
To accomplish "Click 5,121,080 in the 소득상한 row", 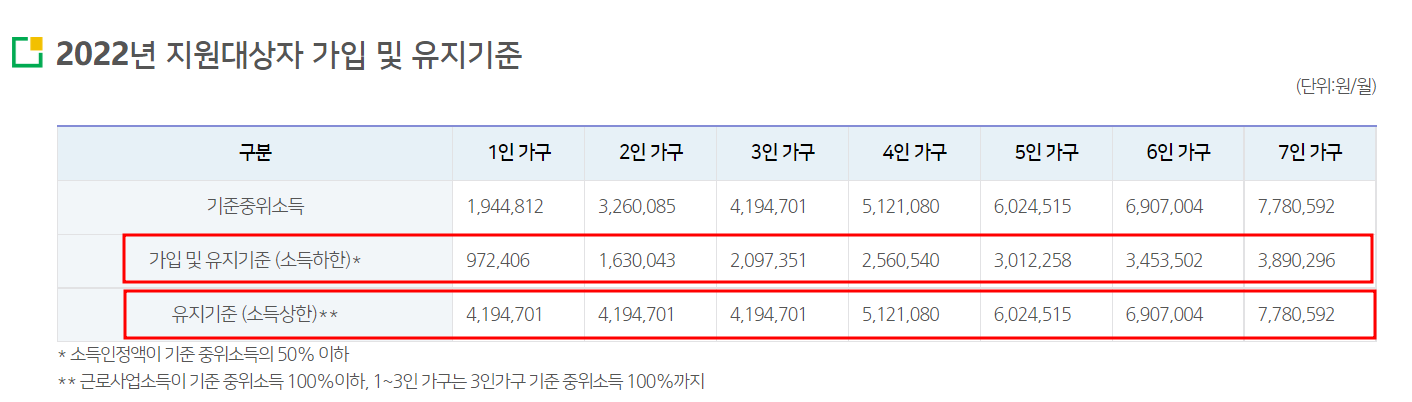I will (x=901, y=314).
